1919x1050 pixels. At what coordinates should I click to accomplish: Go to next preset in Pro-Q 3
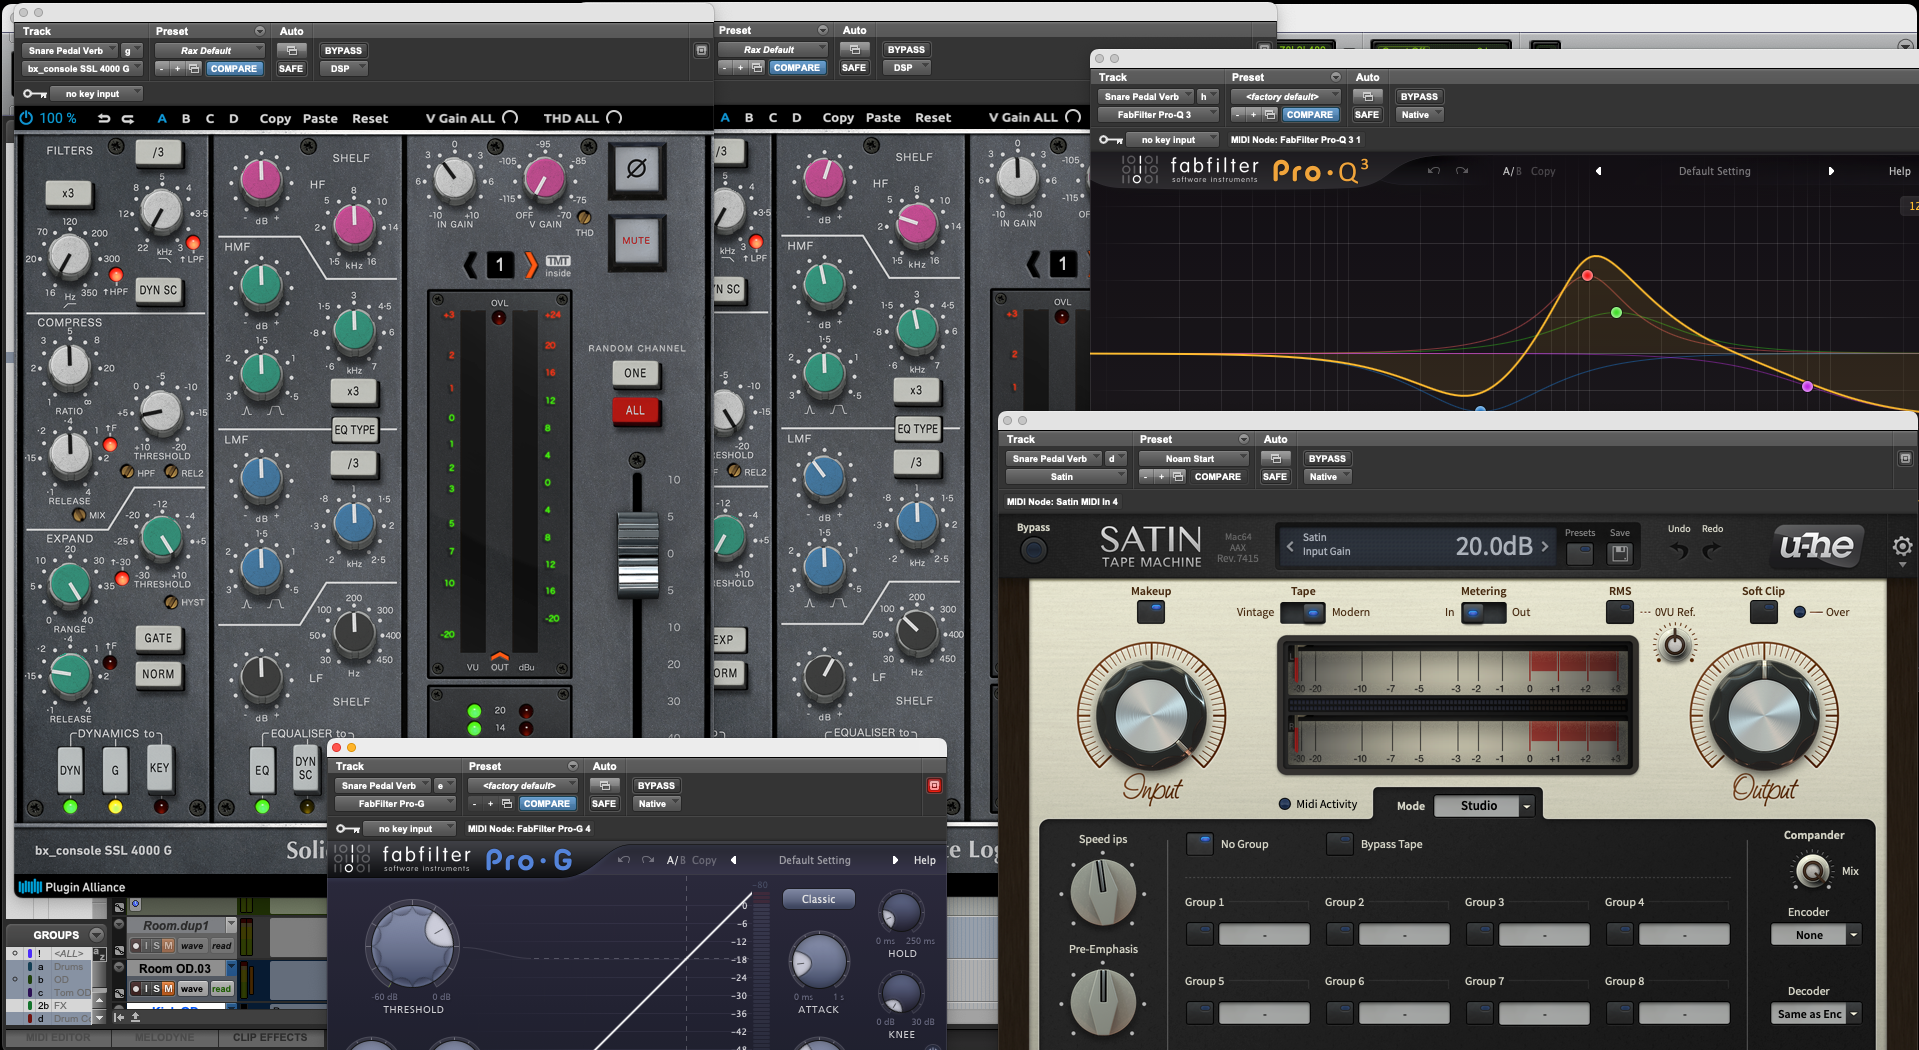[x=1831, y=171]
